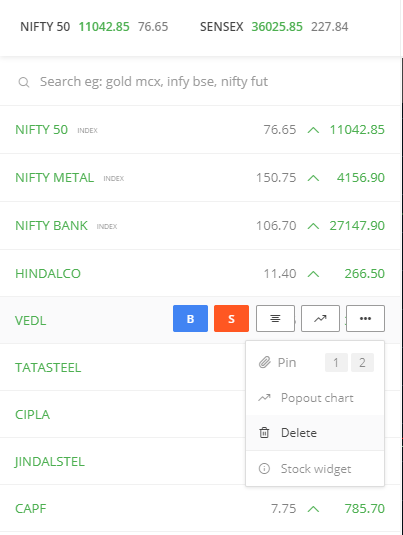The image size is (403, 535).
Task: Open Stock widget info icon
Action: [x=264, y=468]
